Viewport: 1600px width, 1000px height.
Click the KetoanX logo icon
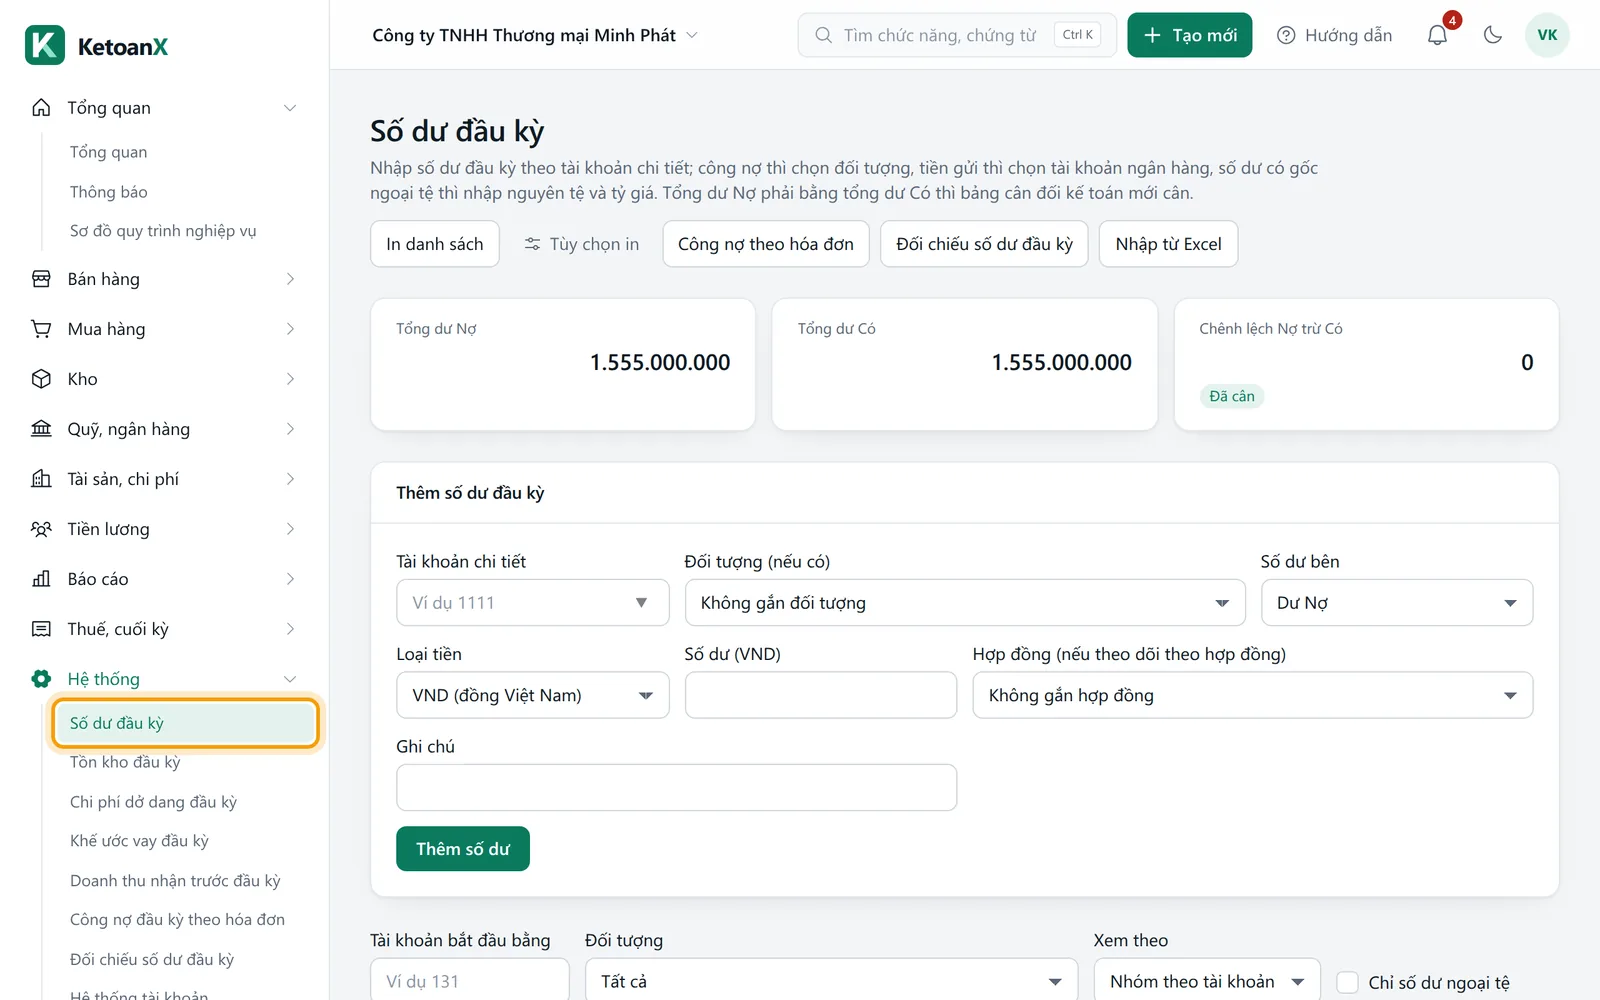[45, 45]
